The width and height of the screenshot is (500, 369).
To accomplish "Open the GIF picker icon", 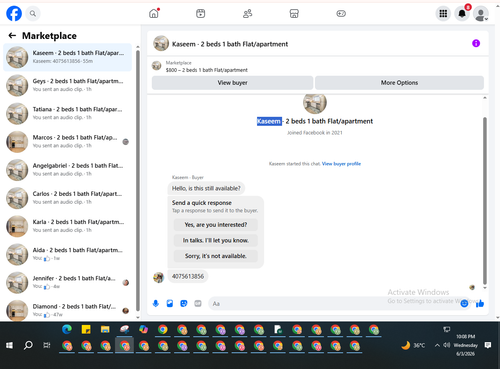I will click(198, 303).
